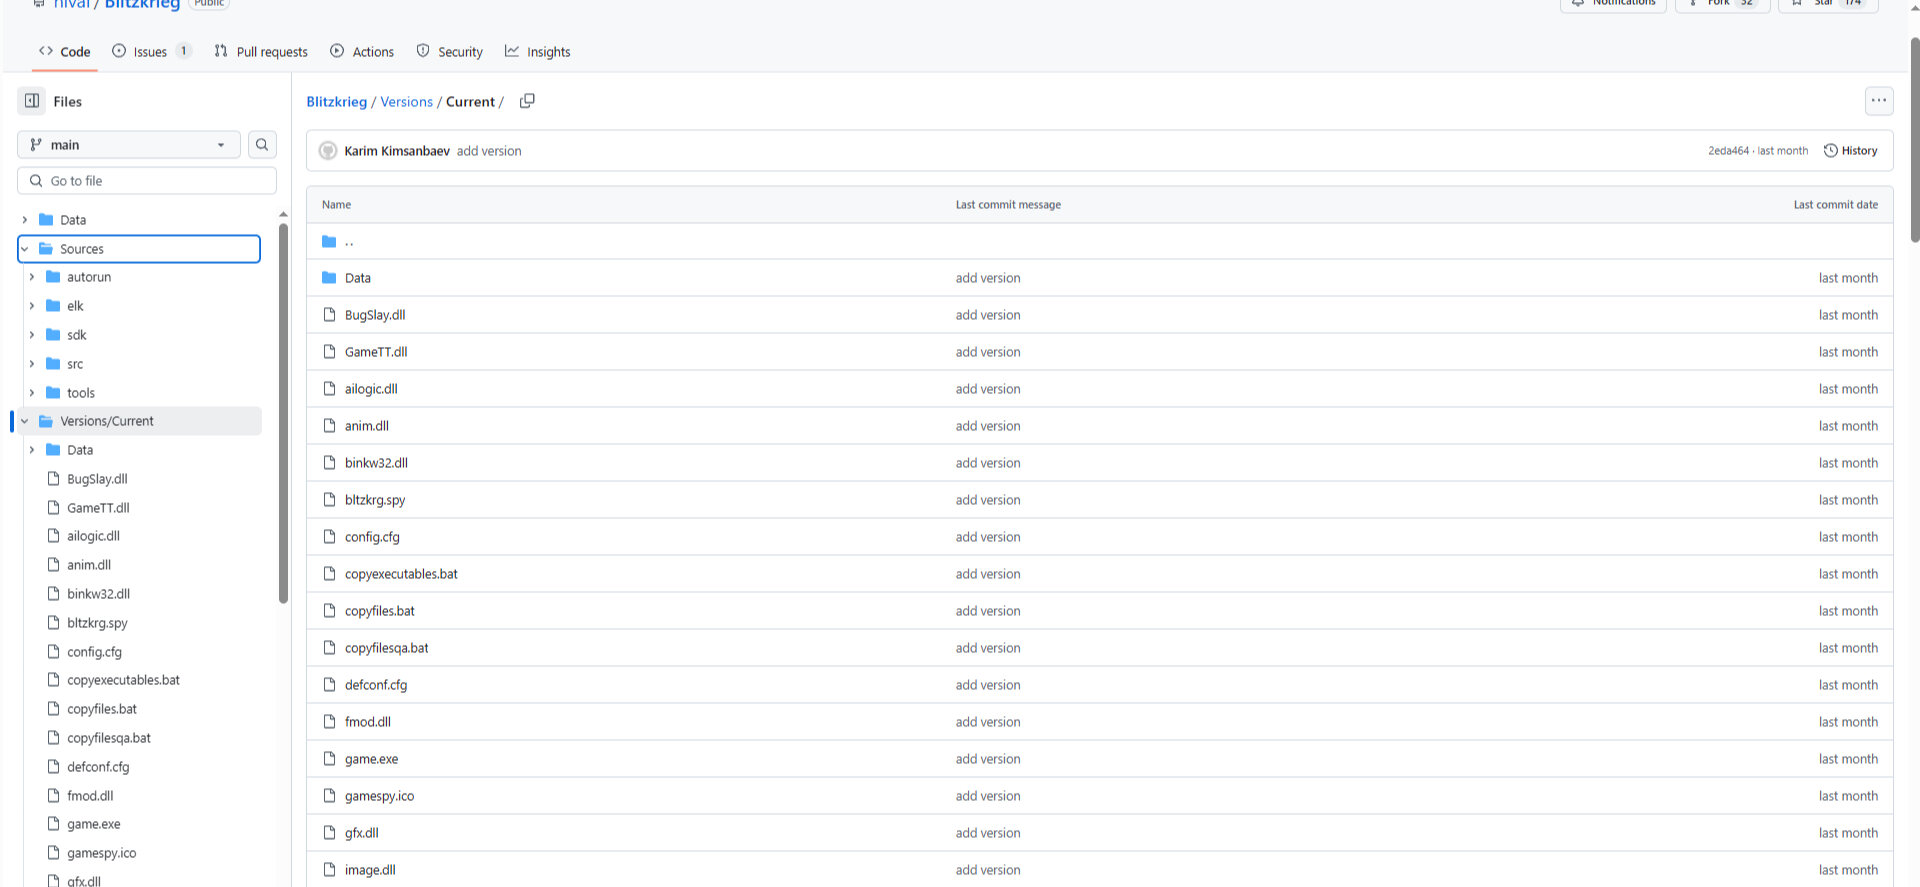
Task: Expand the top-level Data folder chevron
Action: click(25, 220)
